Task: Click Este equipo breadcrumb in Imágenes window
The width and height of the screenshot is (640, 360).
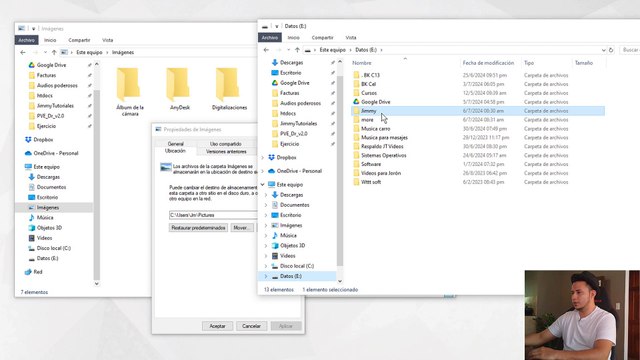Action: [89, 52]
